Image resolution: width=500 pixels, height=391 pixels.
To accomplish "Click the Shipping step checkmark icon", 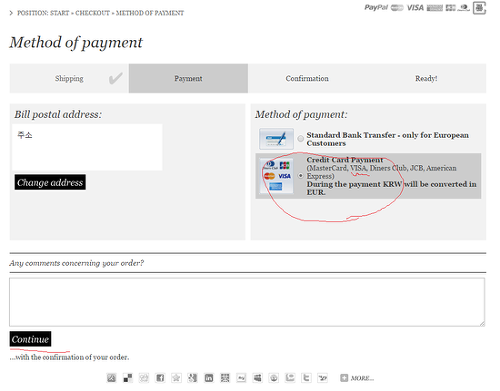I will click(x=116, y=78).
